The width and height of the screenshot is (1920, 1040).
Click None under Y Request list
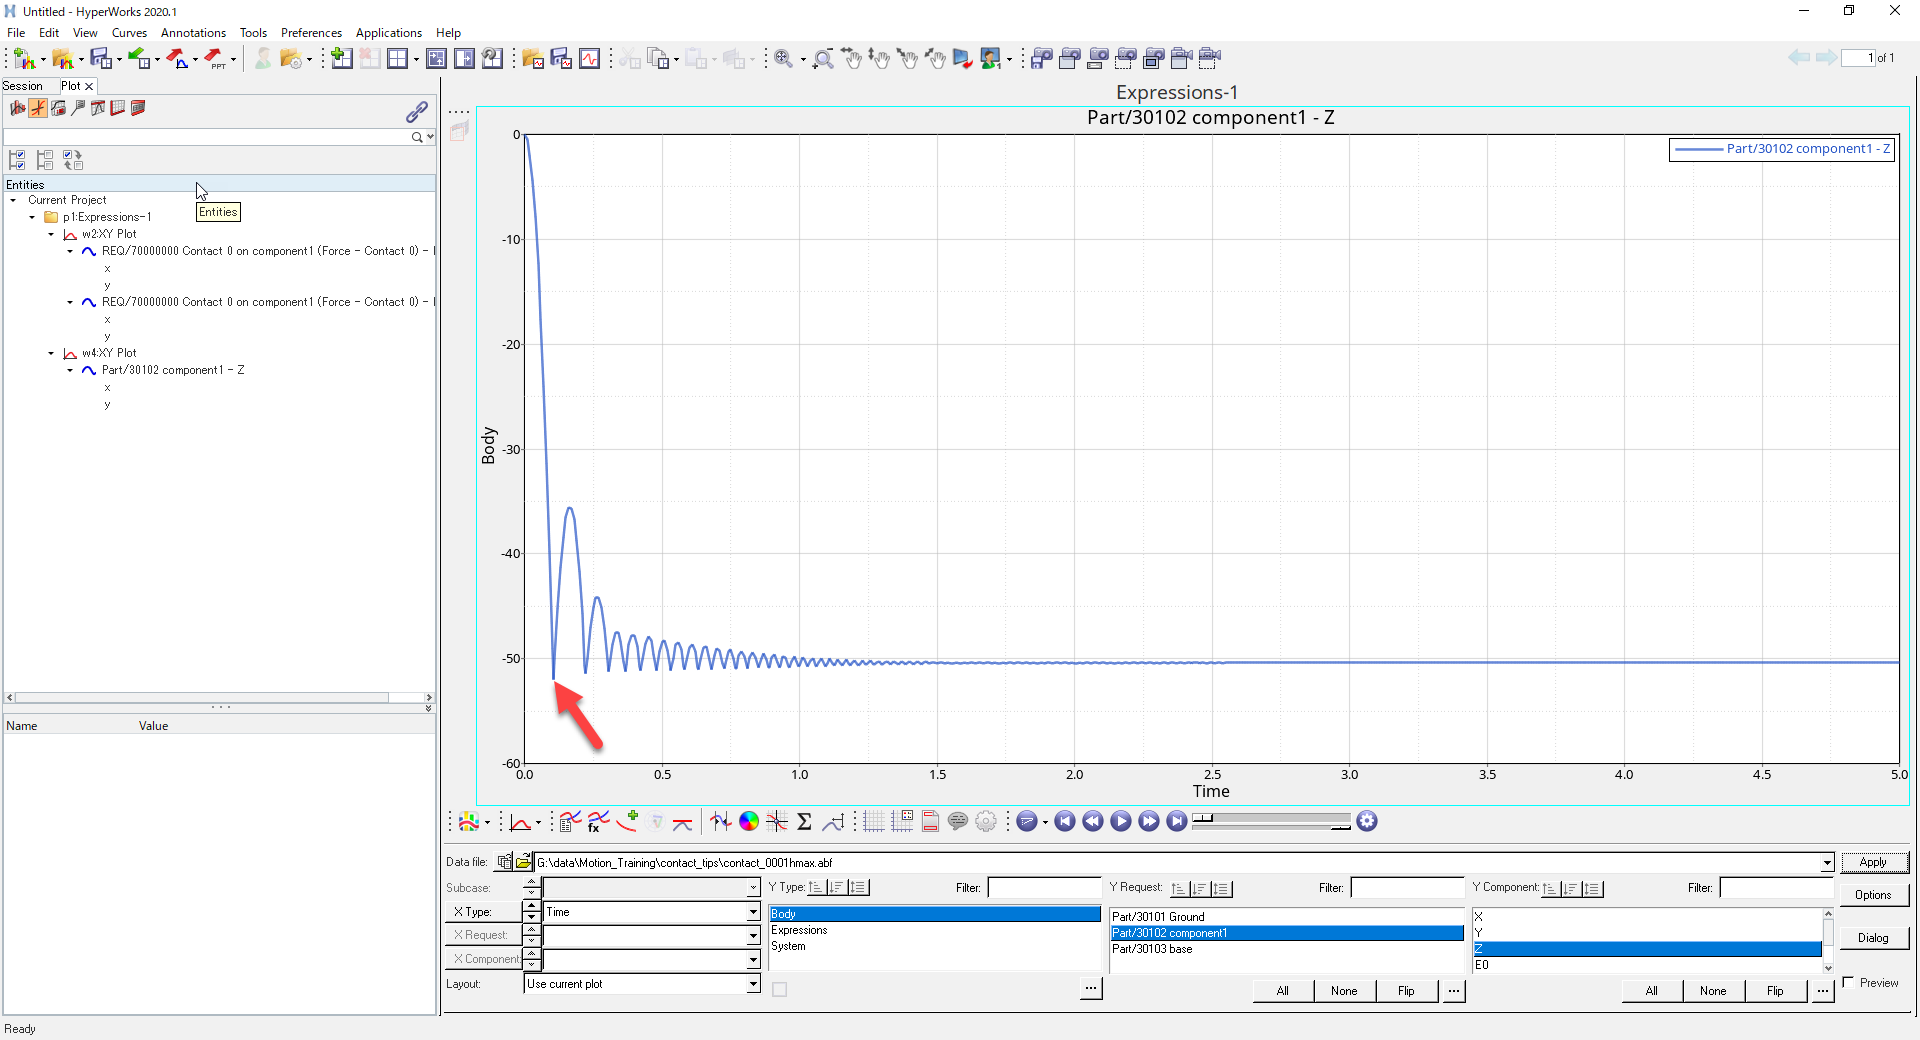pyautogui.click(x=1344, y=991)
